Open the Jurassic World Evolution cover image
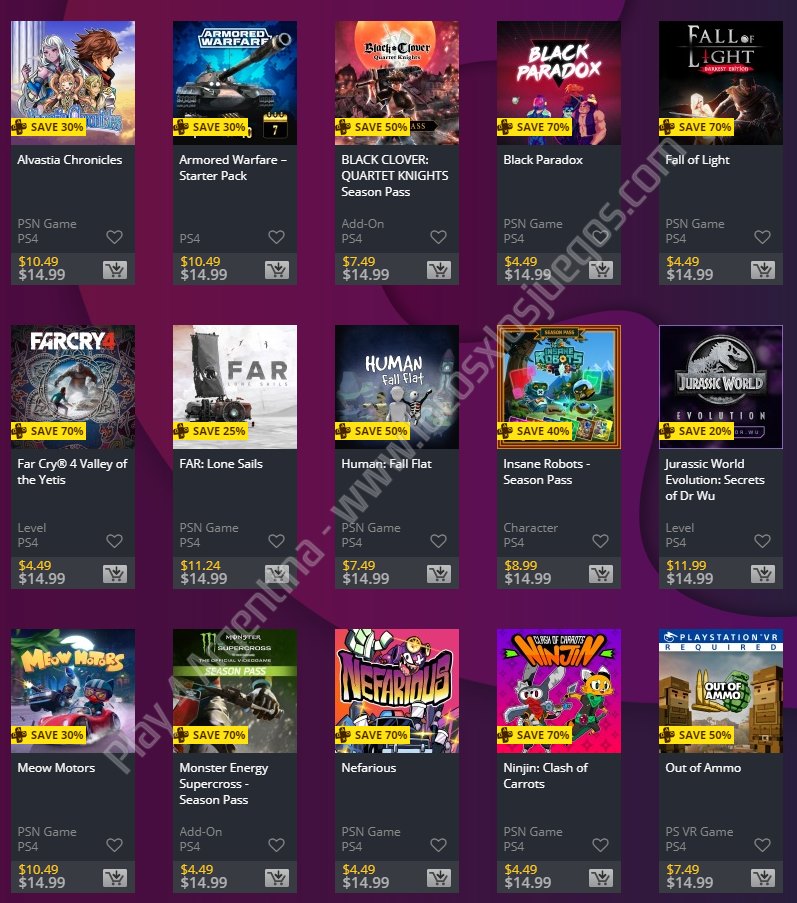The image size is (797, 903). [x=721, y=387]
